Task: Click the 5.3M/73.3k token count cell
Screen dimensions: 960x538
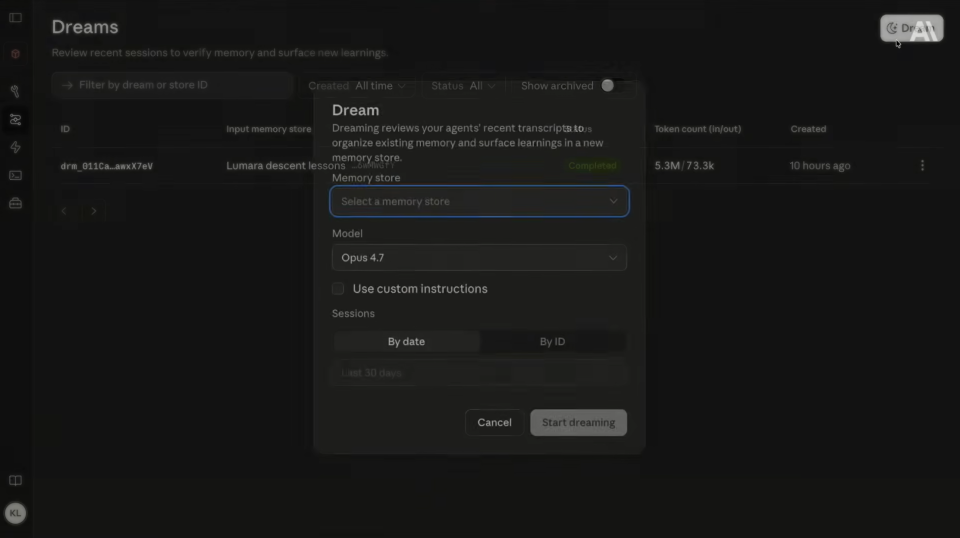Action: click(684, 166)
